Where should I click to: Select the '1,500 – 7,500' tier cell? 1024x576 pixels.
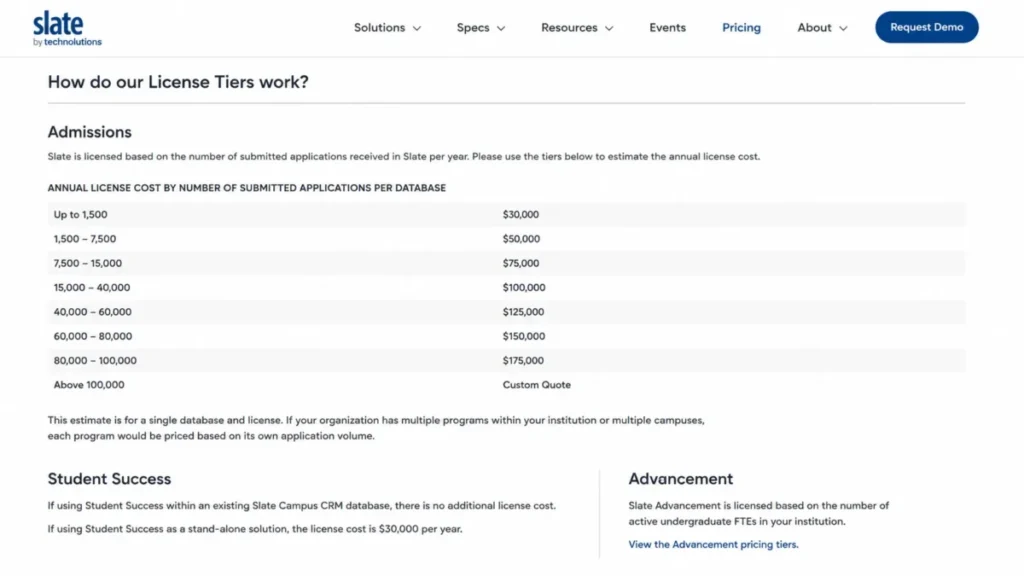pyautogui.click(x=85, y=239)
